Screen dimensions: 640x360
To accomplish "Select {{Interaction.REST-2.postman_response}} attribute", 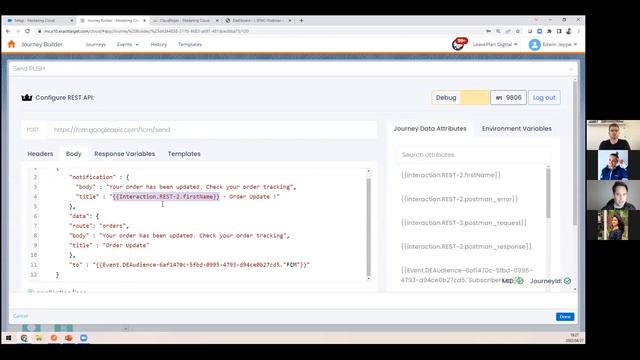I will [466, 247].
